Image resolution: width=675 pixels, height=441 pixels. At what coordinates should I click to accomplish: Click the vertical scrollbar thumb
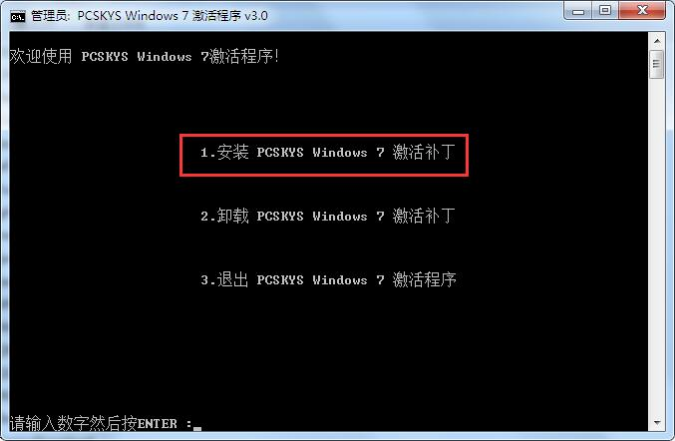657,64
